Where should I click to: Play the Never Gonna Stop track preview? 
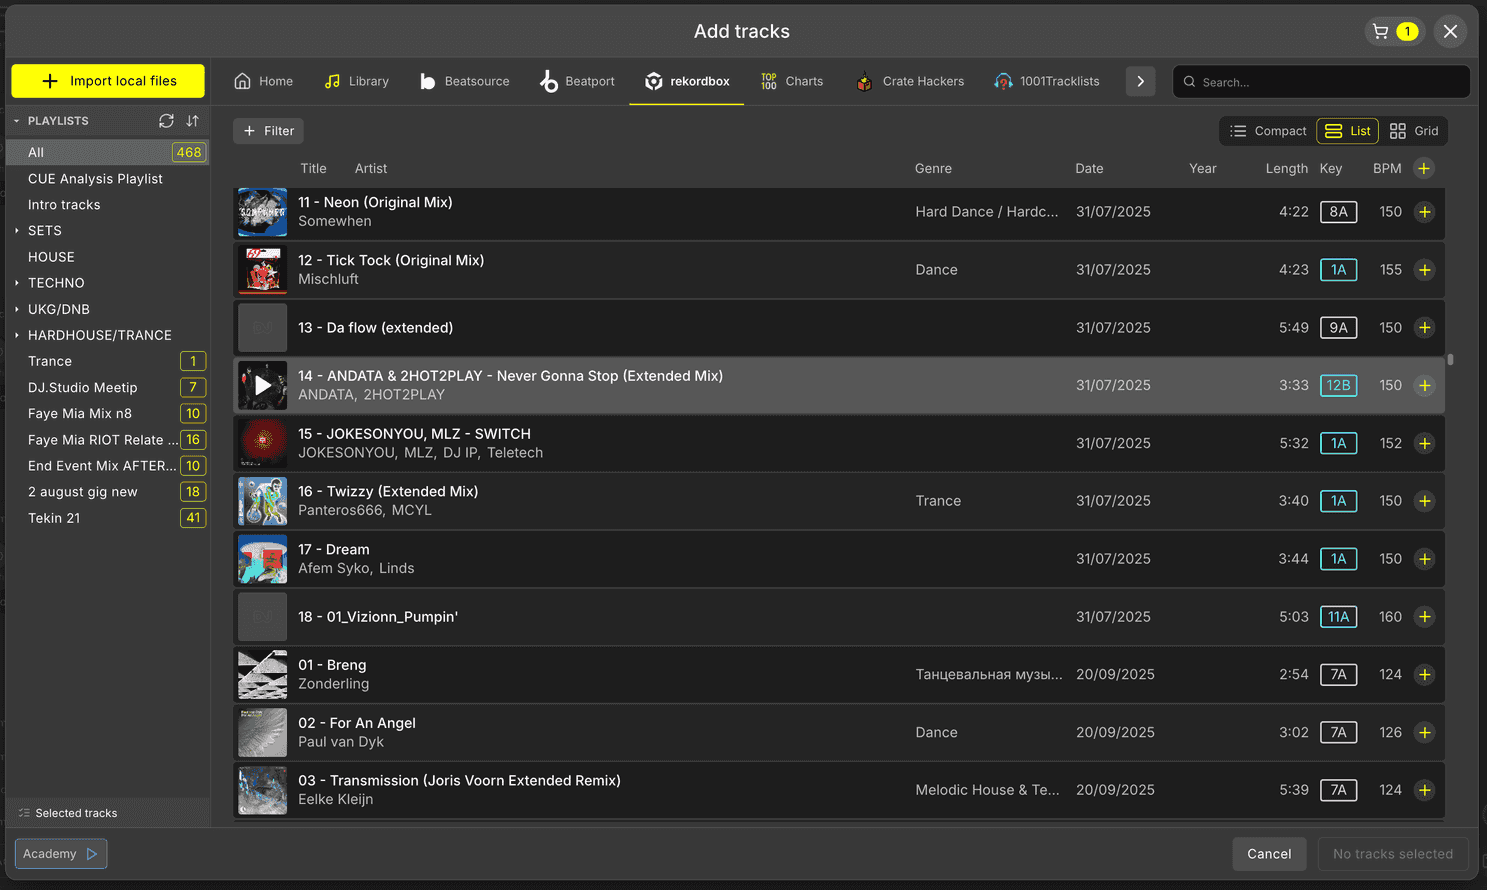[262, 385]
